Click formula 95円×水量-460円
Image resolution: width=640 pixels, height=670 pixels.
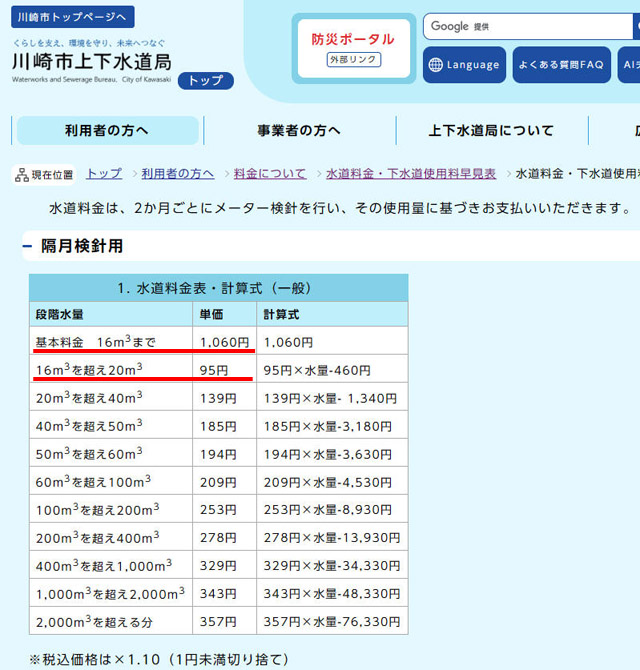[x=332, y=369]
